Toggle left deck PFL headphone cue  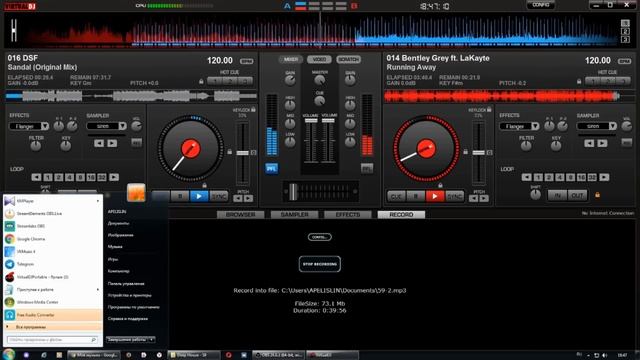271,168
